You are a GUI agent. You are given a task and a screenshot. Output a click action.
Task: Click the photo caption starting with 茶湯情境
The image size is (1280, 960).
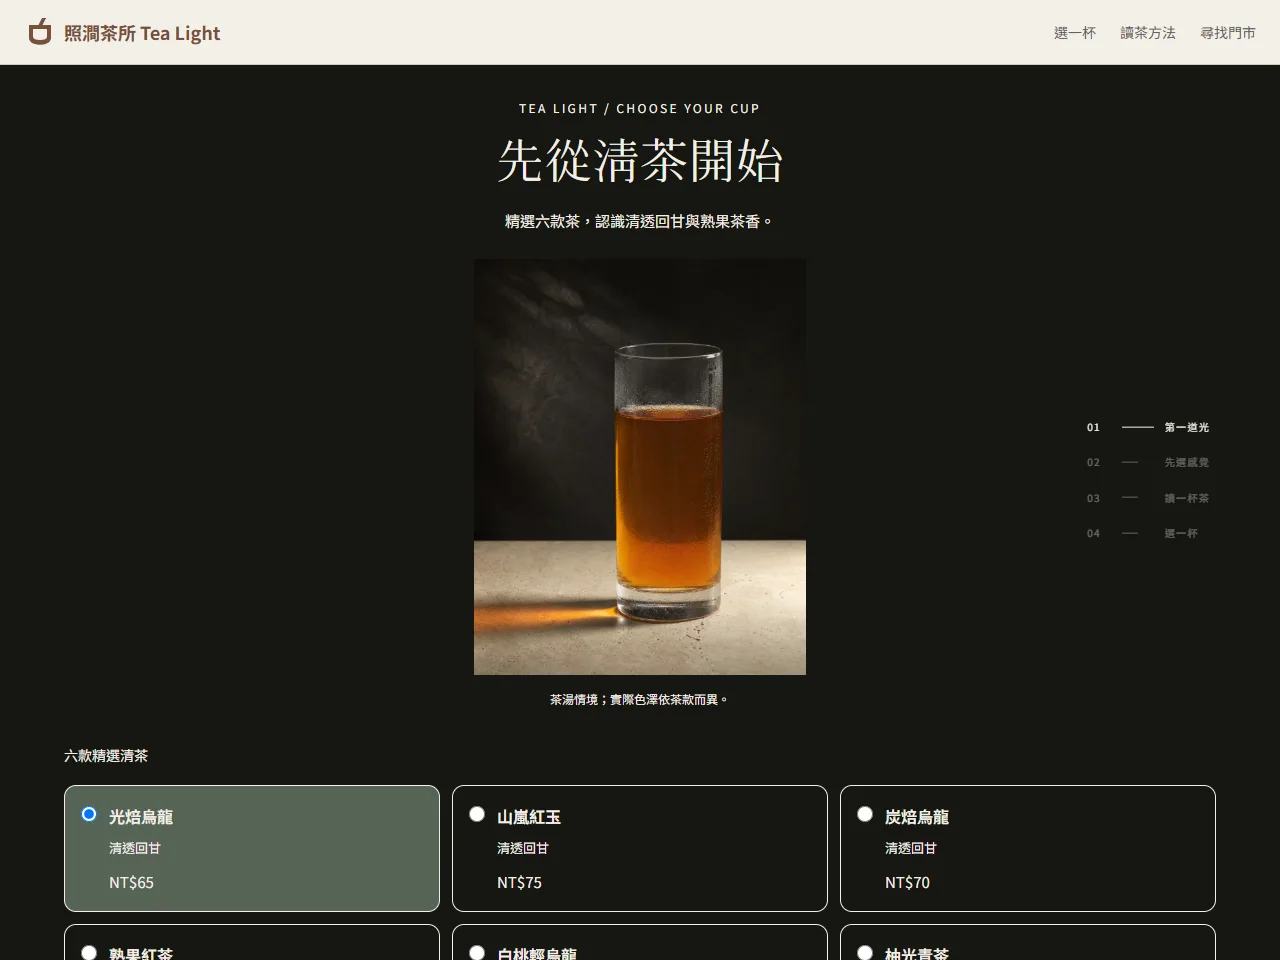tap(640, 699)
